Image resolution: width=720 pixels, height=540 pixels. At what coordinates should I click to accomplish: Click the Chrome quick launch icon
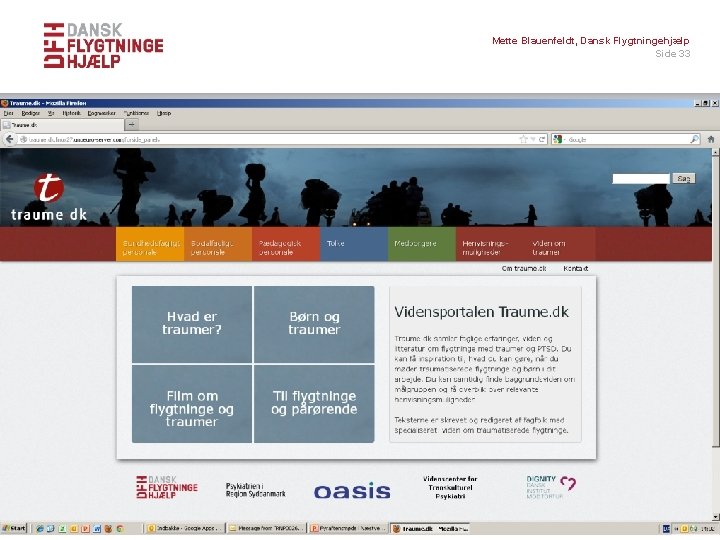[x=120, y=529]
